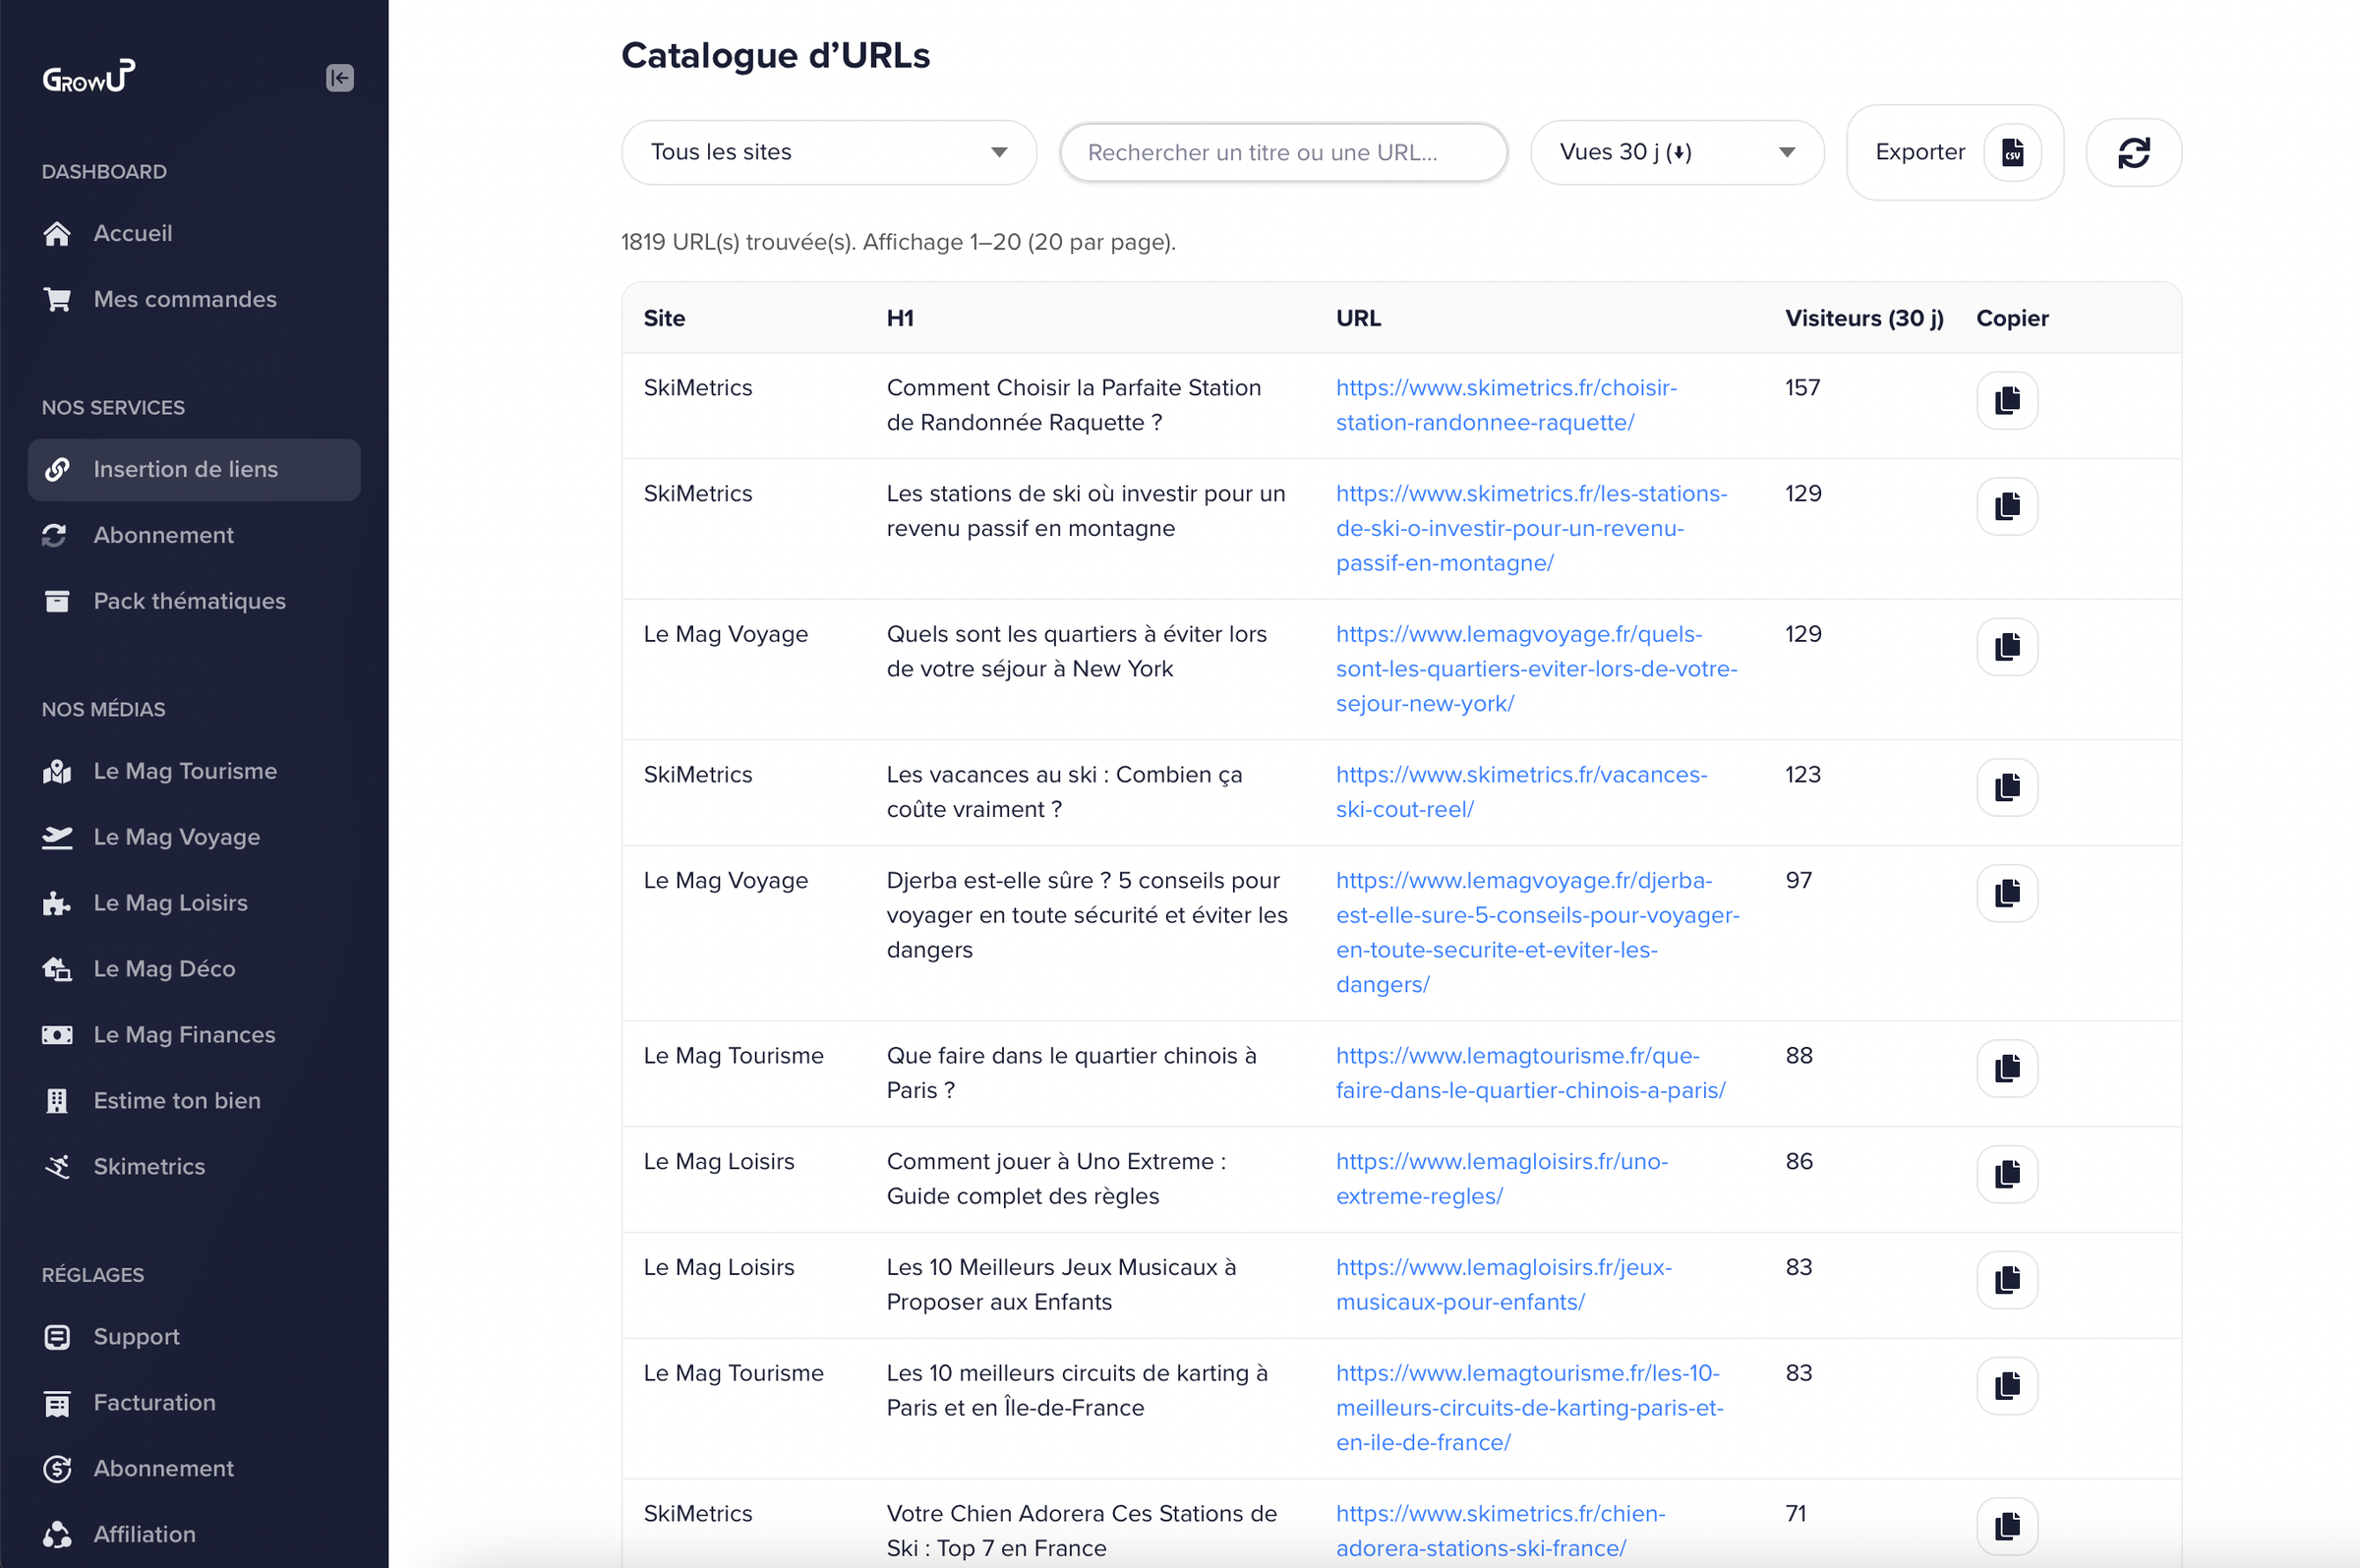This screenshot has height=1568, width=2360.
Task: Click the Abonnement refresh icon in sidebar
Action: [x=54, y=535]
